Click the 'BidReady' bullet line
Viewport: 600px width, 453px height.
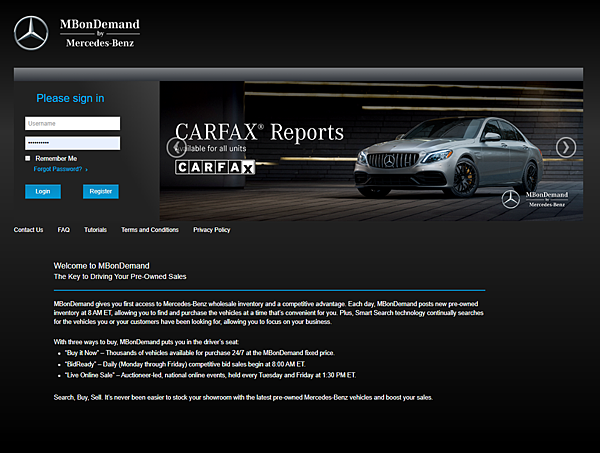pos(185,364)
